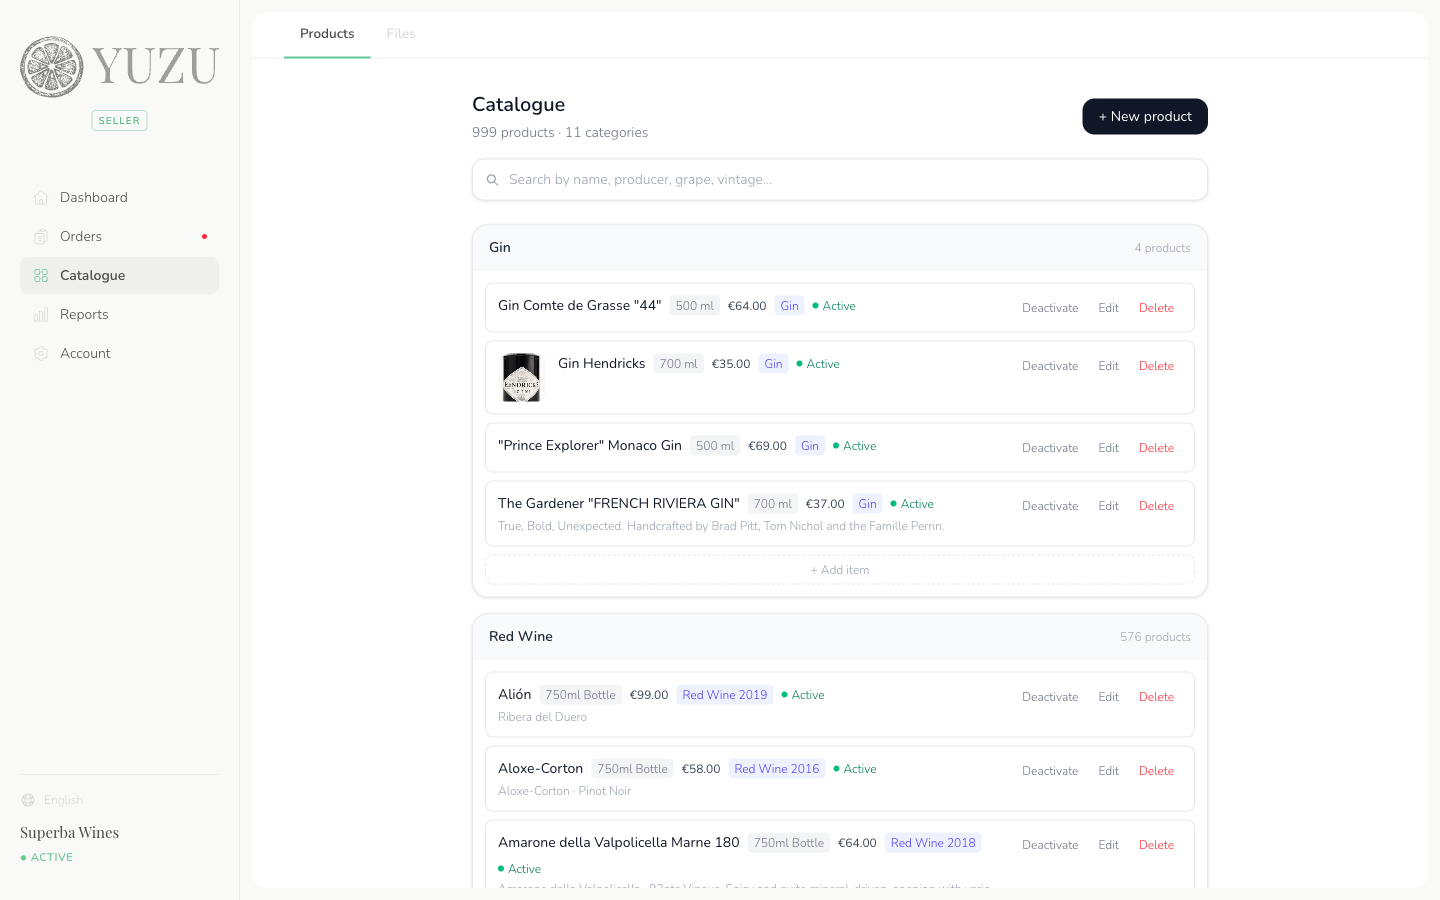Click the search magnifier icon
Screen dimensions: 1440x900
click(492, 180)
